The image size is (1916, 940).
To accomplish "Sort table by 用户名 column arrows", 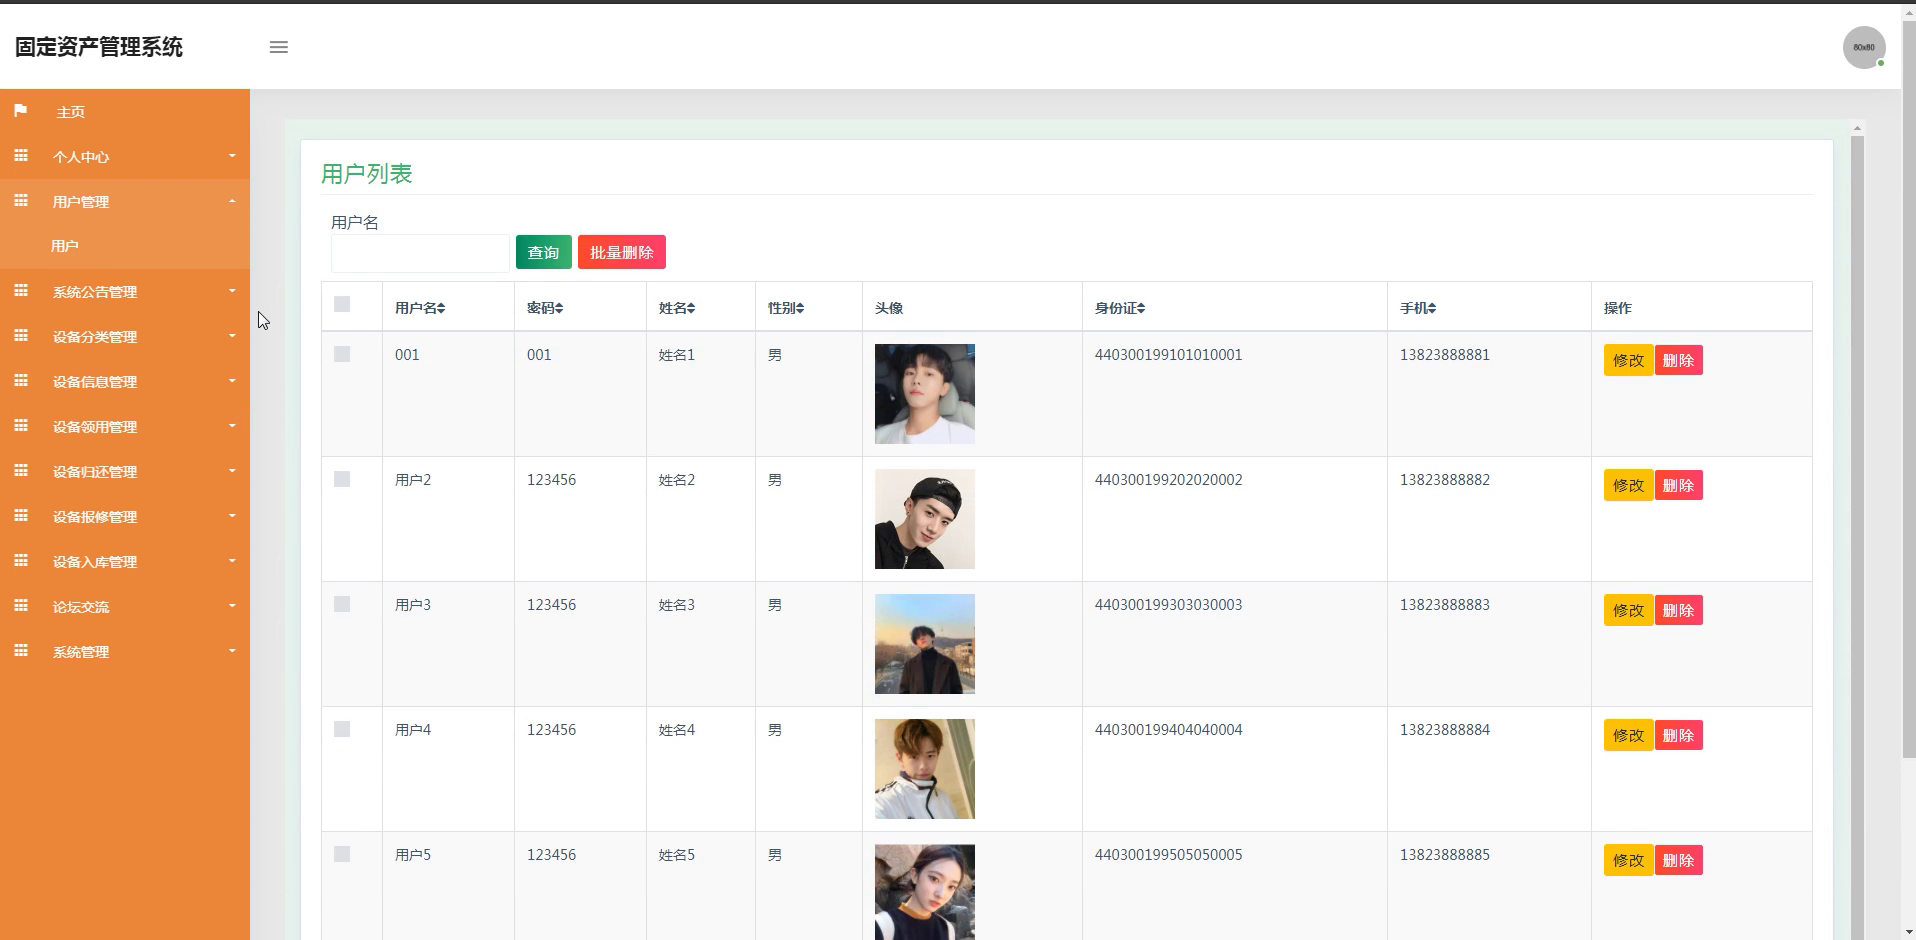I will (441, 308).
